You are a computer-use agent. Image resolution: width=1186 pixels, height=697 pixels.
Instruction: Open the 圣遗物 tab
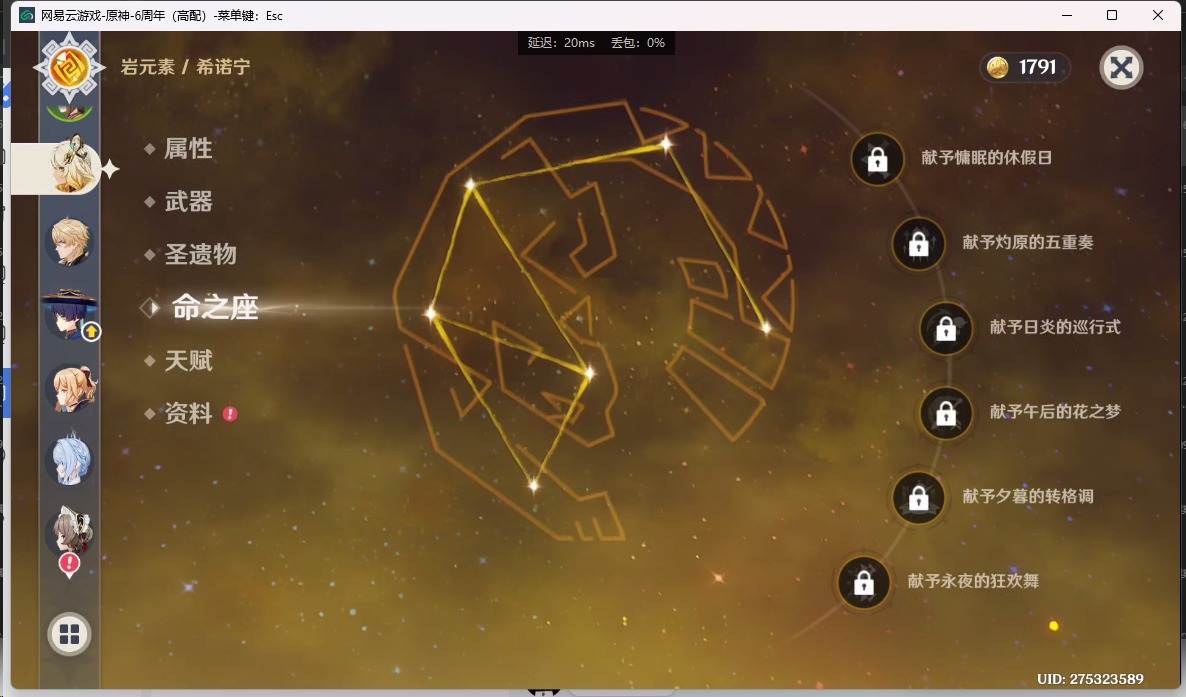pyautogui.click(x=200, y=254)
